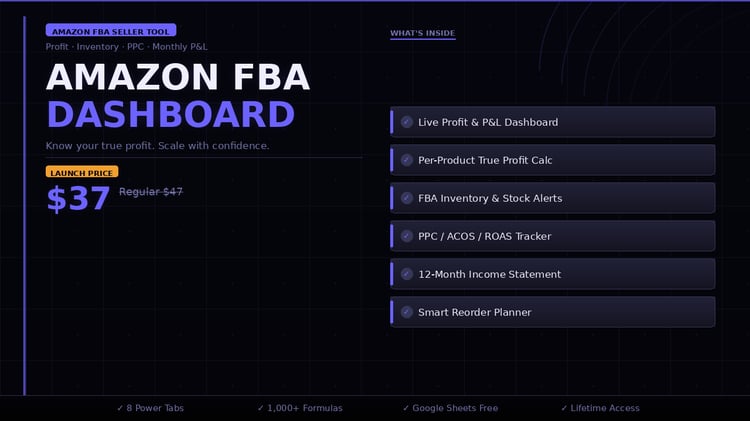Click the Amazon FBA Seller Tool badge
750x421 pixels.
[110, 31]
